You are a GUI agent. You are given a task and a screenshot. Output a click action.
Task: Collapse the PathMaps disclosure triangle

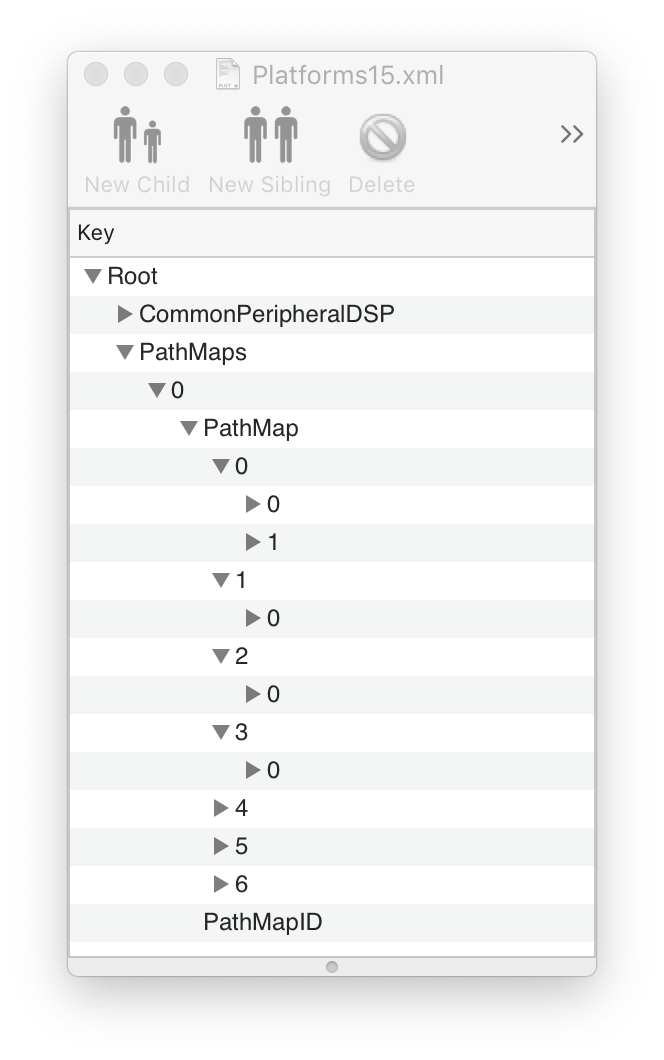coord(125,352)
